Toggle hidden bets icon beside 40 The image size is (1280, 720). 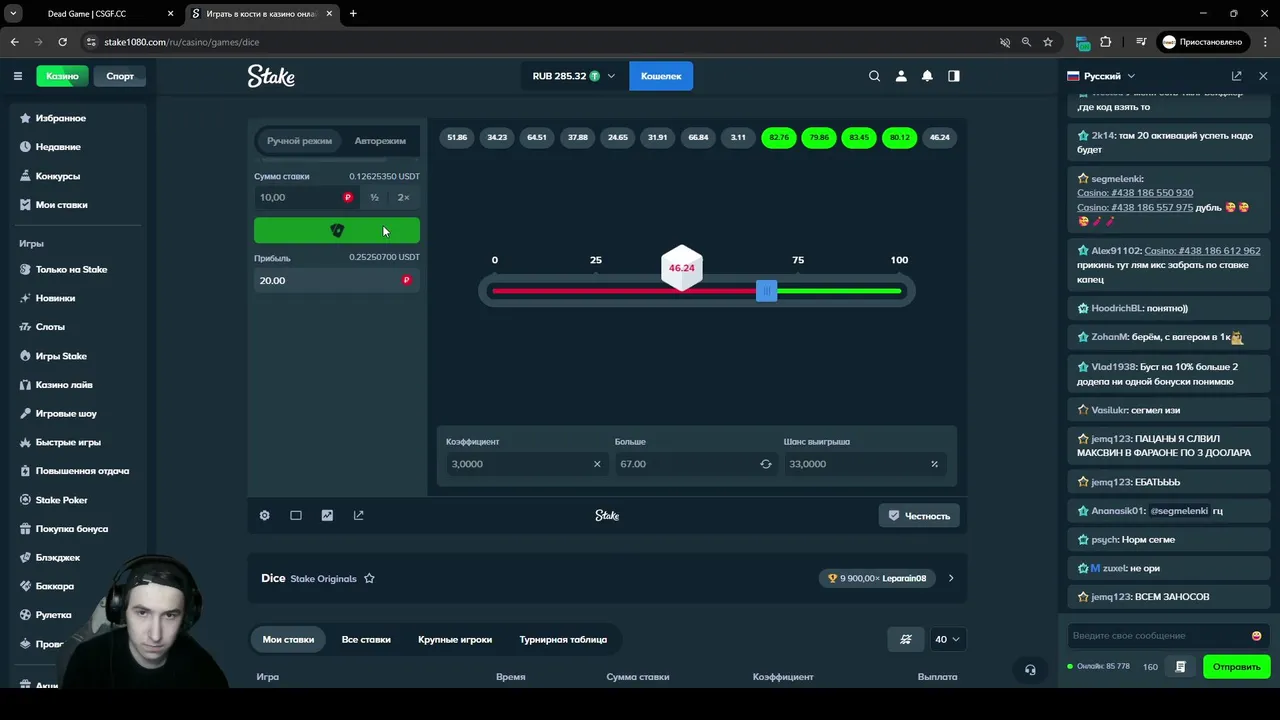906,639
